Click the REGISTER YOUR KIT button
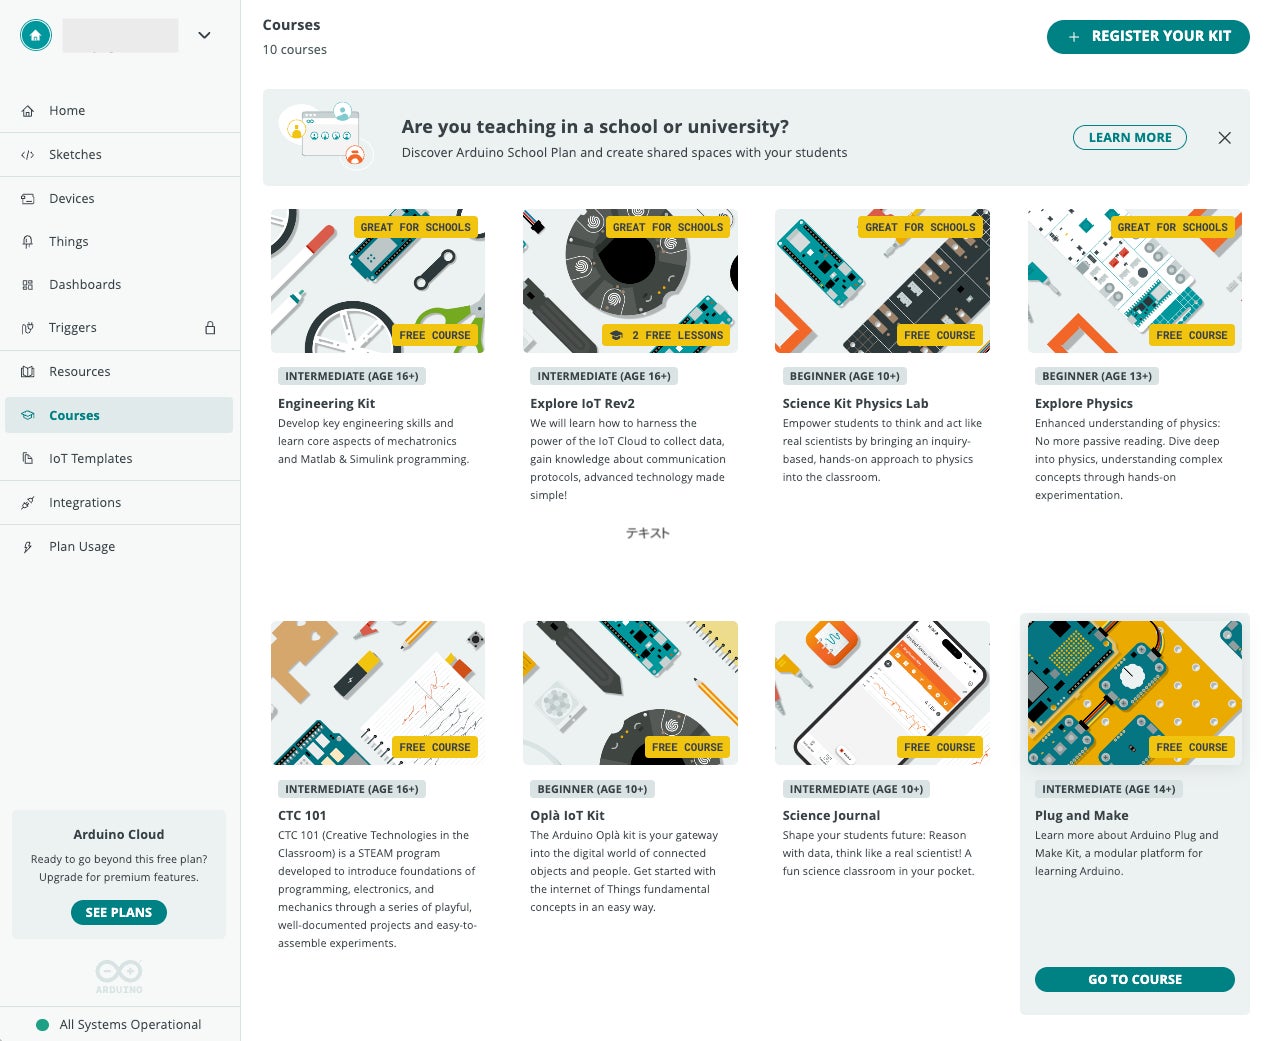This screenshot has height=1041, width=1267. pyautogui.click(x=1148, y=36)
